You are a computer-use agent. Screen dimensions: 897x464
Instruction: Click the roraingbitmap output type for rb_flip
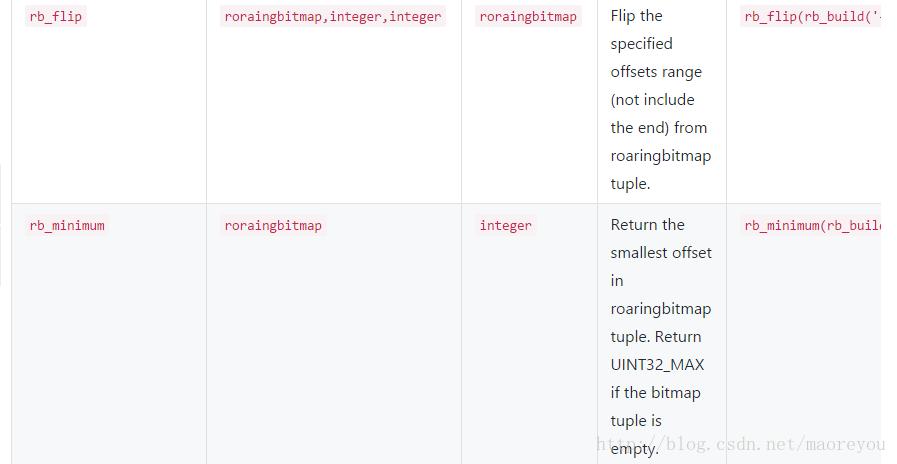point(528,17)
